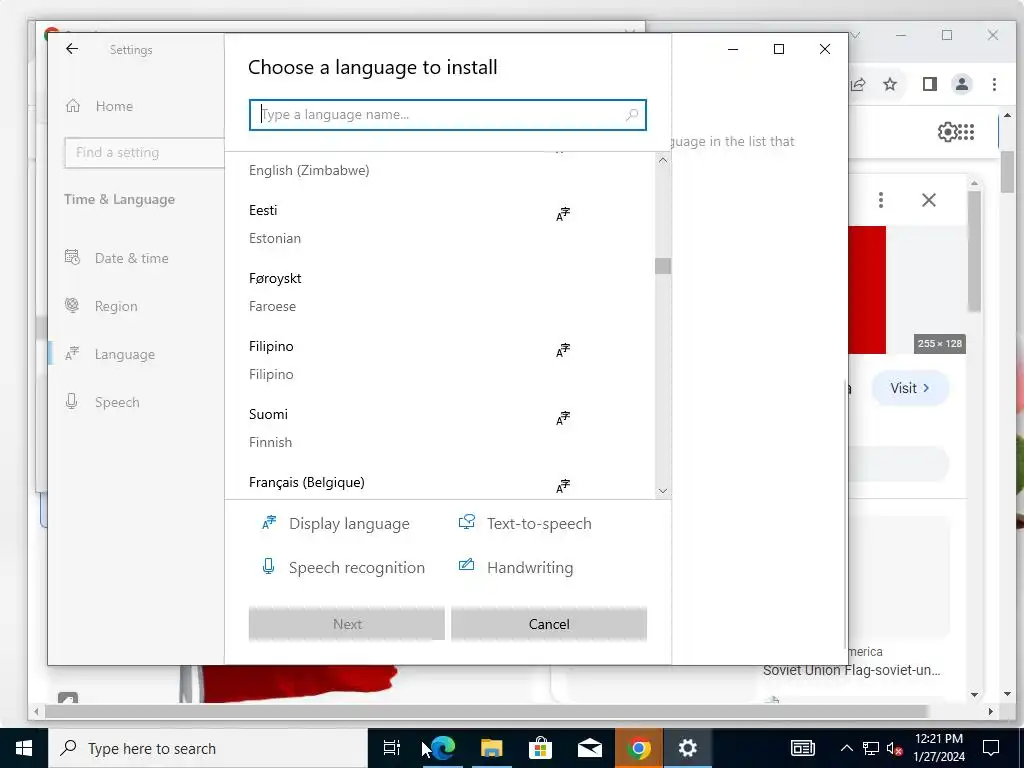The width and height of the screenshot is (1024, 768).
Task: Click the Date & time calendar icon
Action: [72, 257]
